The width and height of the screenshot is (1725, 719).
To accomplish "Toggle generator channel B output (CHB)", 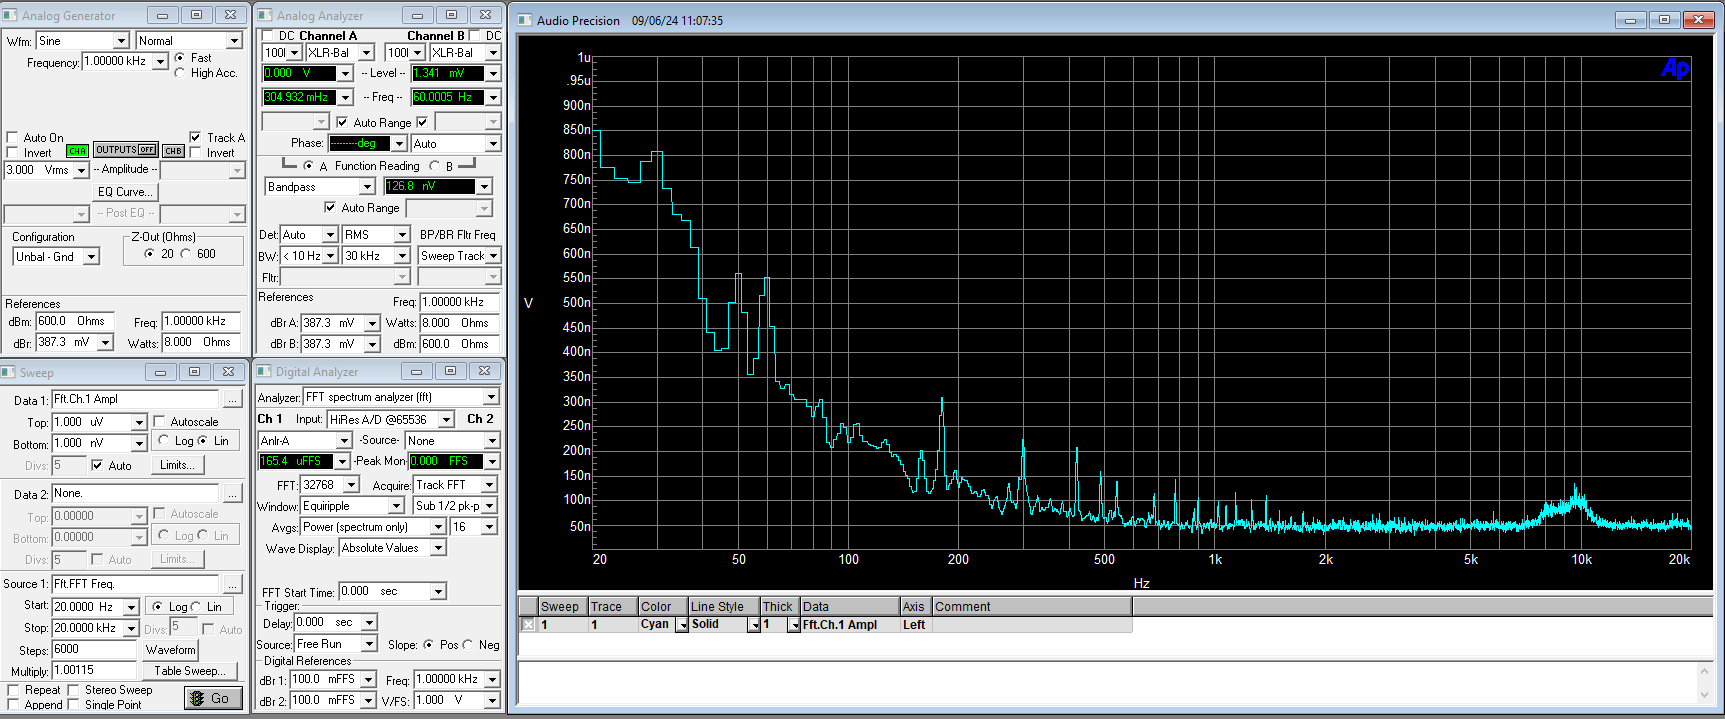I will coord(173,151).
